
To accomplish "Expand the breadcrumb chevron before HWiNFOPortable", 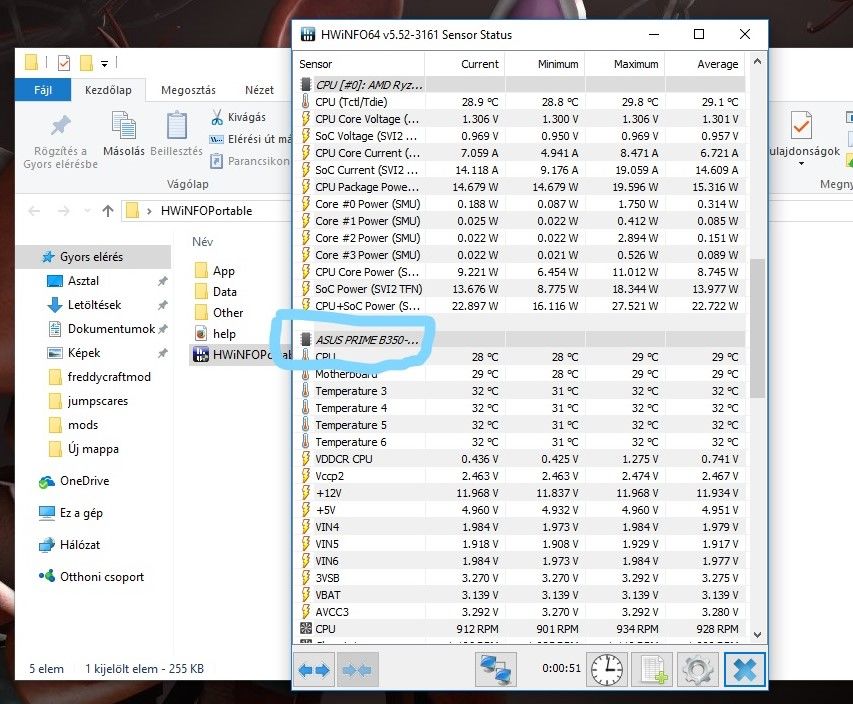I will 149,211.
